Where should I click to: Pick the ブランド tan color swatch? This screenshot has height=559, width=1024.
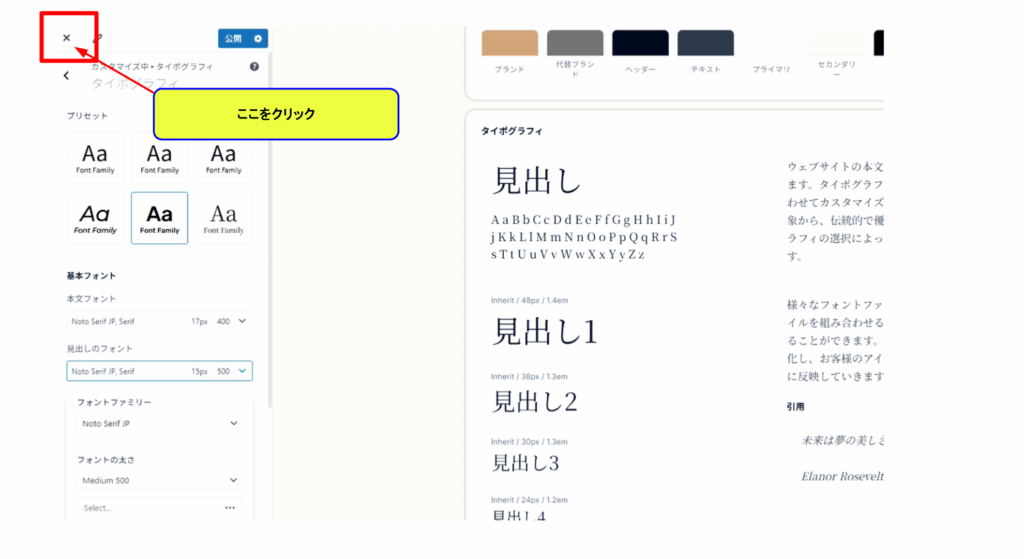[x=510, y=42]
